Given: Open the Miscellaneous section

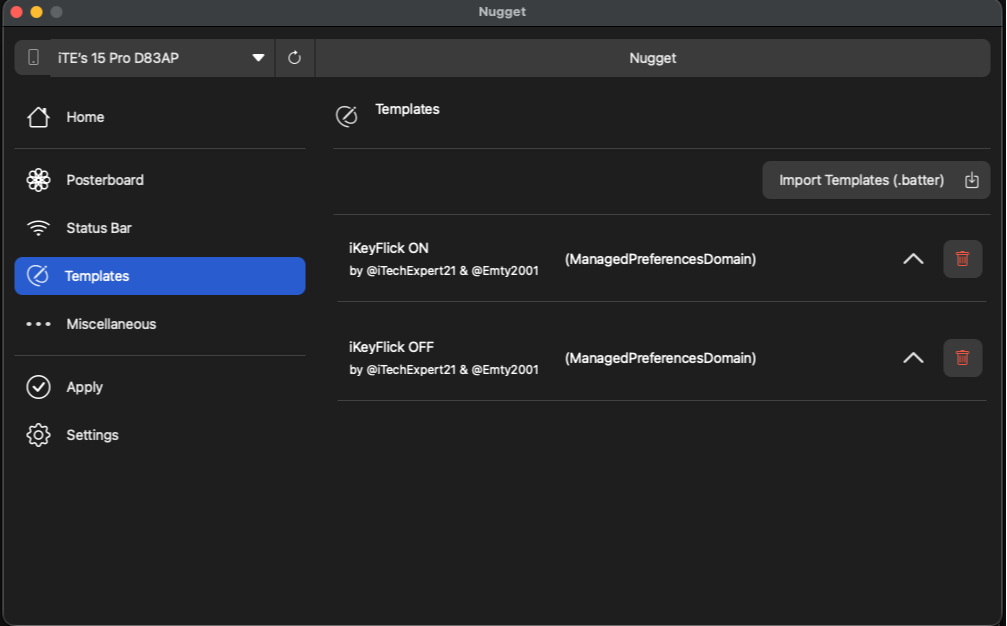Looking at the screenshot, I should [x=160, y=324].
